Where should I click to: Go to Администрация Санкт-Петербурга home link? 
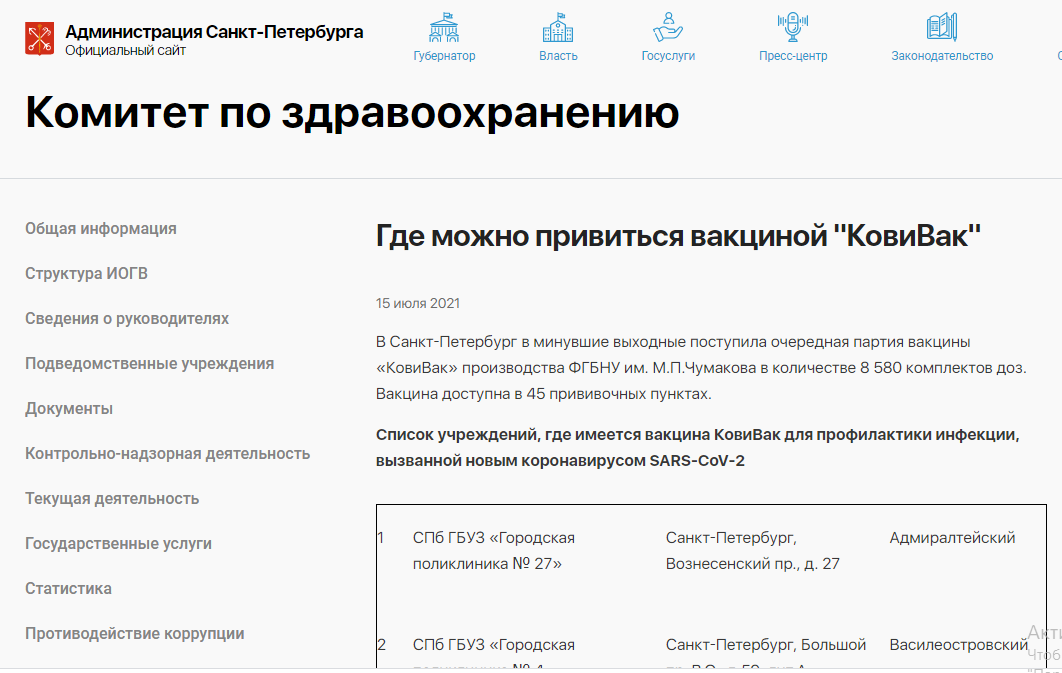tap(214, 32)
